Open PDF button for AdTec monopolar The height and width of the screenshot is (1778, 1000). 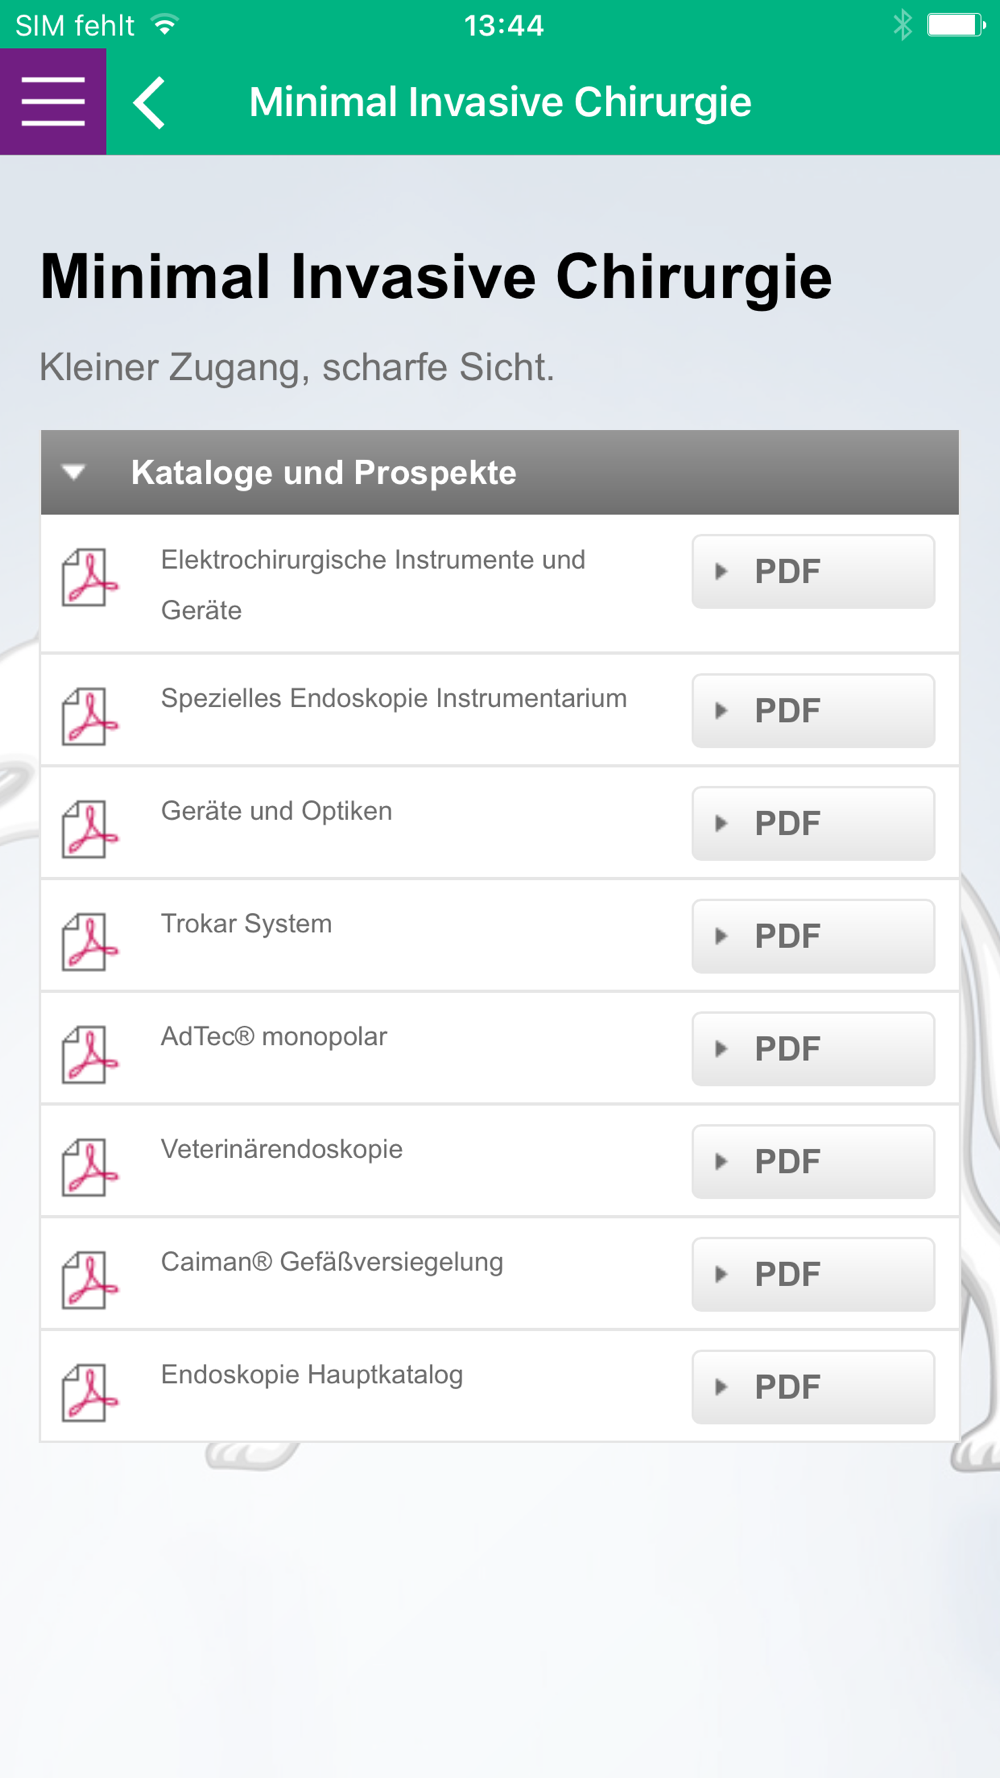(813, 1049)
